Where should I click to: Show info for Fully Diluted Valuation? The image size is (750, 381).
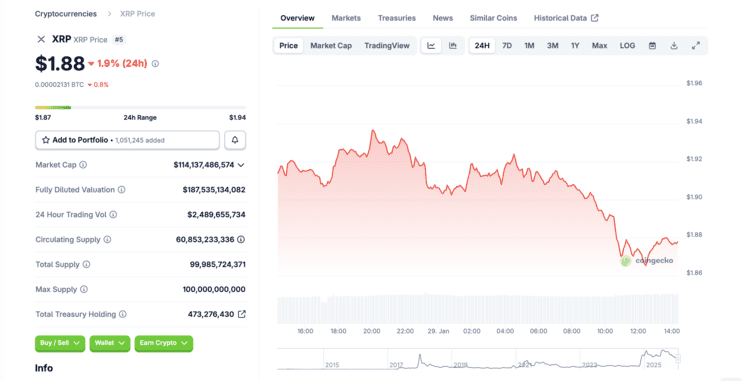[x=121, y=190]
